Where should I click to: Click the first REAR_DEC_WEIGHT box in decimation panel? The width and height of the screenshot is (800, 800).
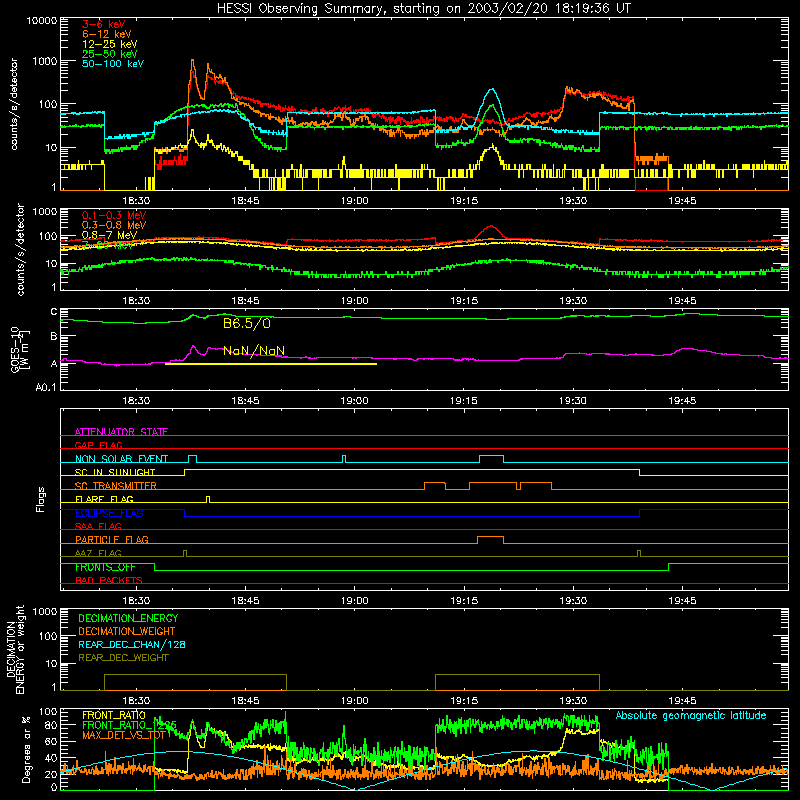[195, 682]
